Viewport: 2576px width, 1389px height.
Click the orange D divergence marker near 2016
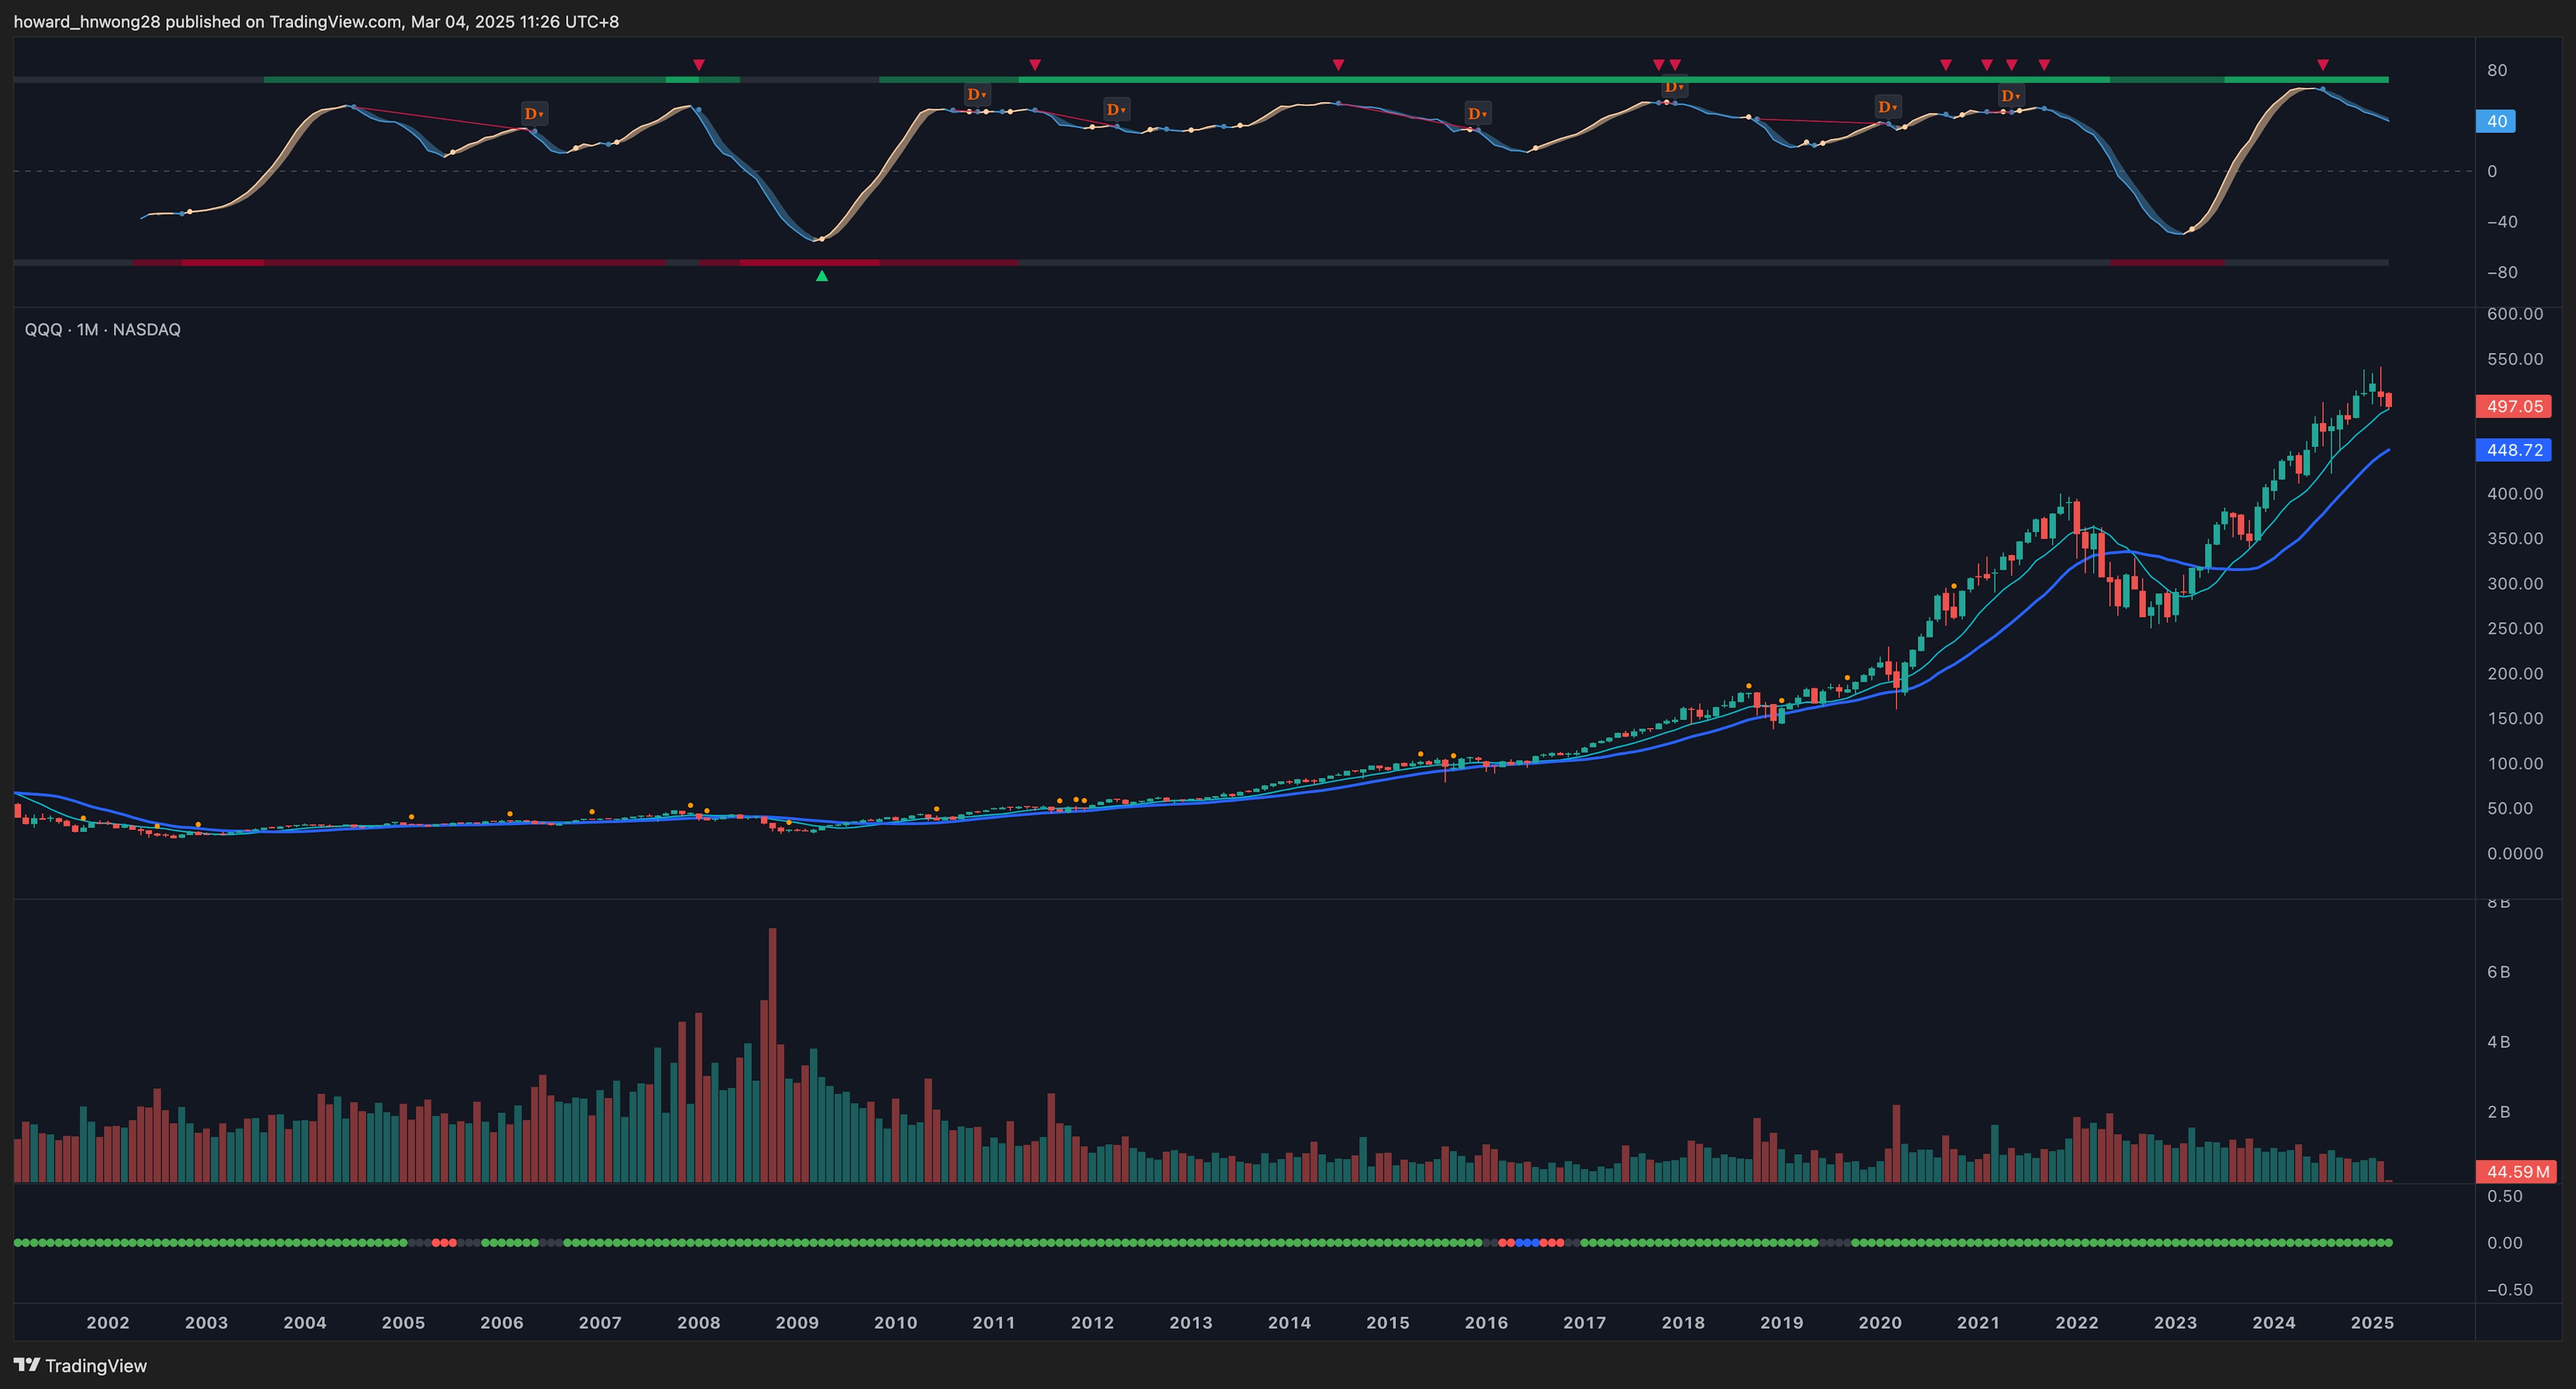[x=1477, y=113]
